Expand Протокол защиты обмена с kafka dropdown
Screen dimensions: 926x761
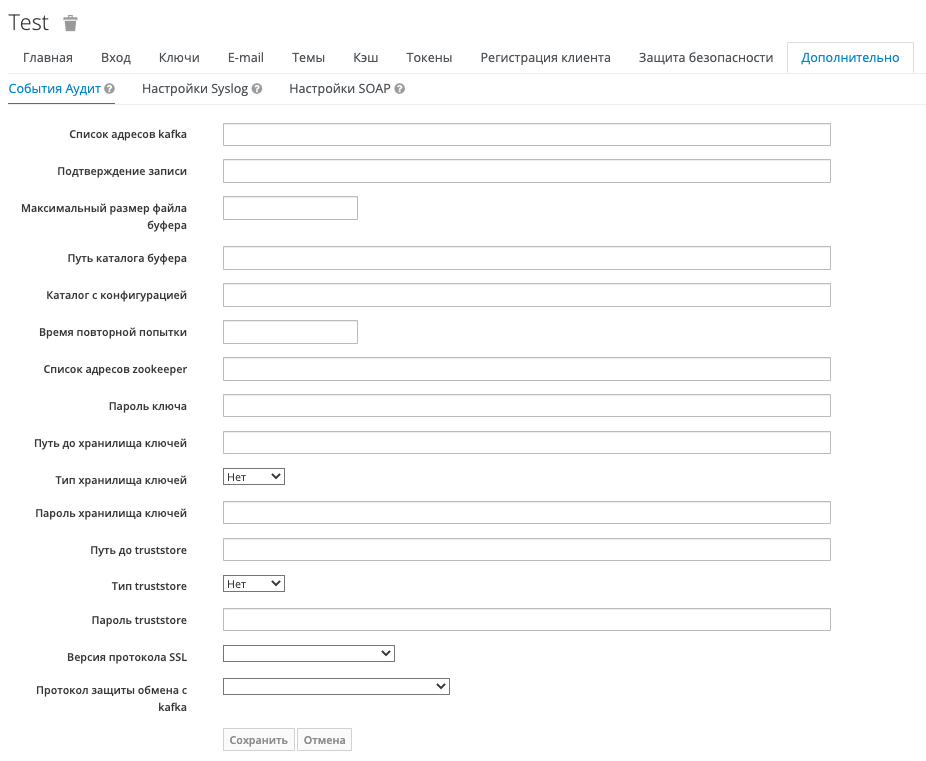336,687
